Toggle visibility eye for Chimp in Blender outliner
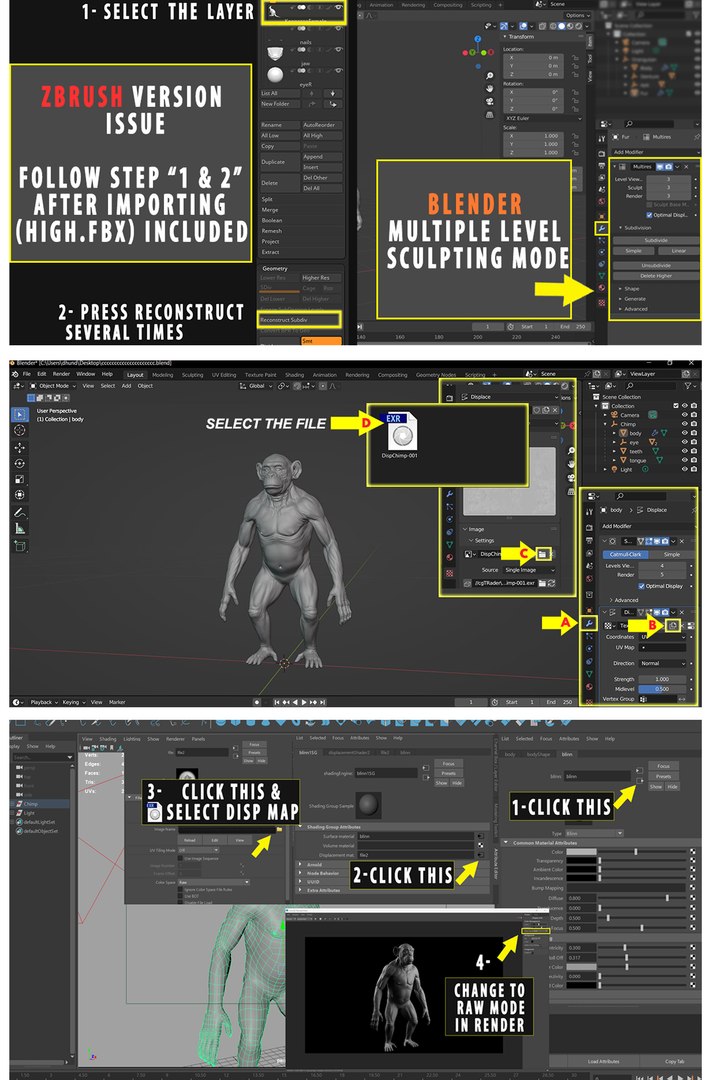This screenshot has height=1080, width=710. [684, 424]
